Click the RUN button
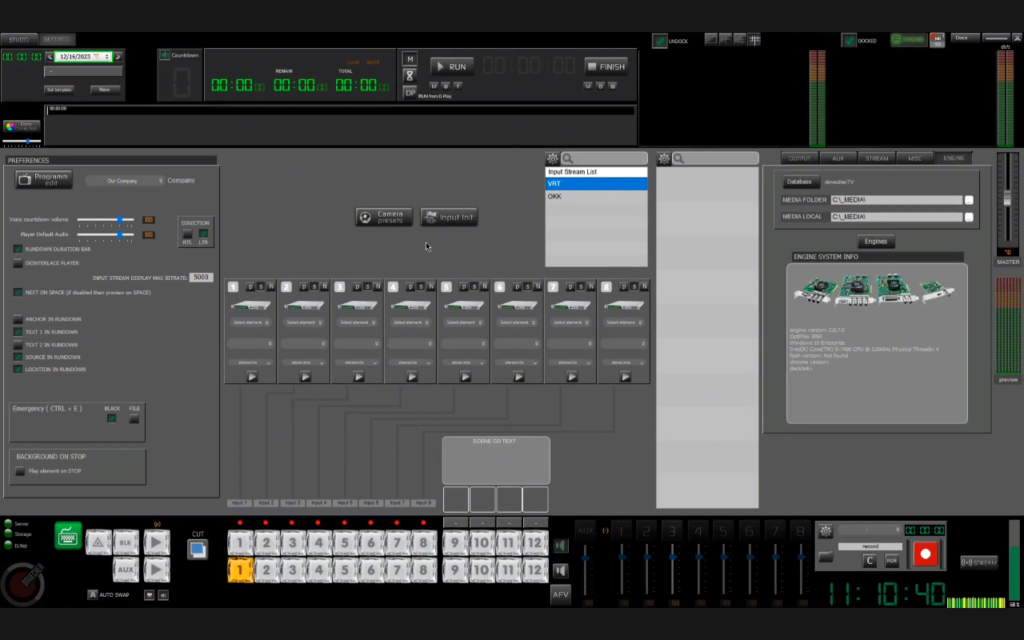 click(x=452, y=67)
